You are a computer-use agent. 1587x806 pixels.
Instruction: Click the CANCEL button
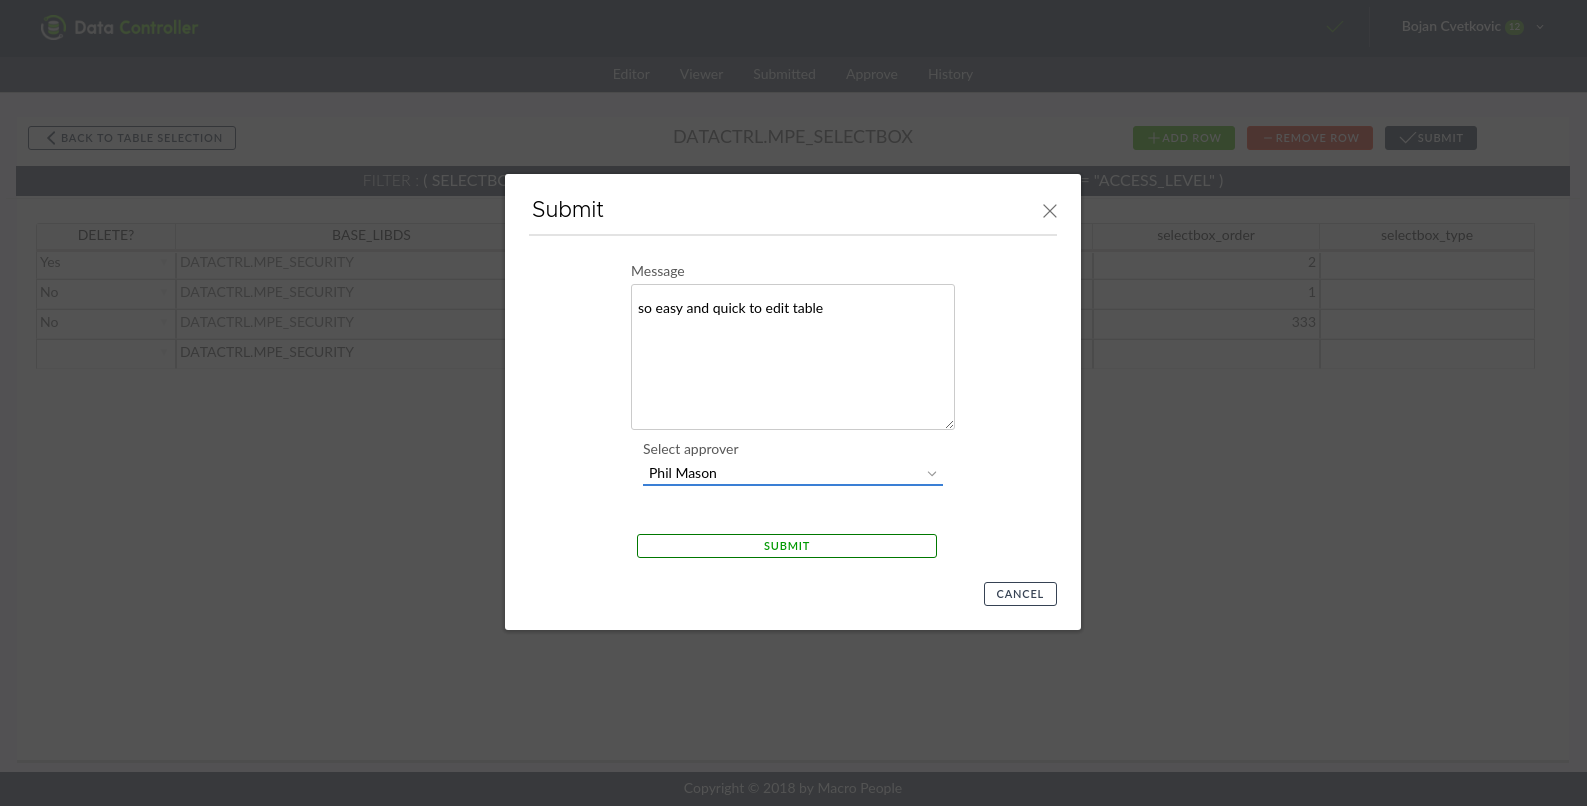pos(1019,594)
